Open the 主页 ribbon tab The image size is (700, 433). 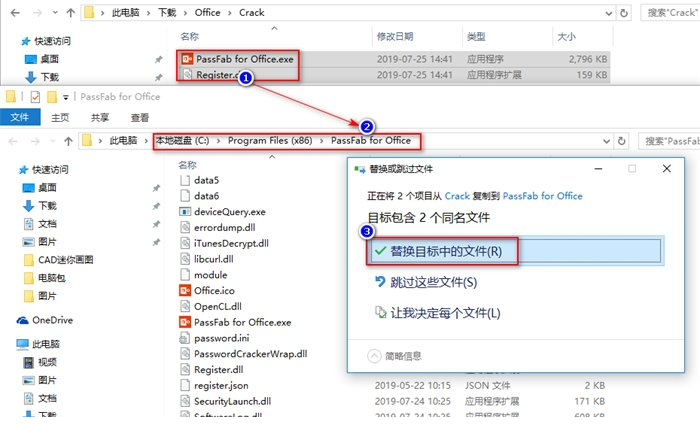(60, 117)
